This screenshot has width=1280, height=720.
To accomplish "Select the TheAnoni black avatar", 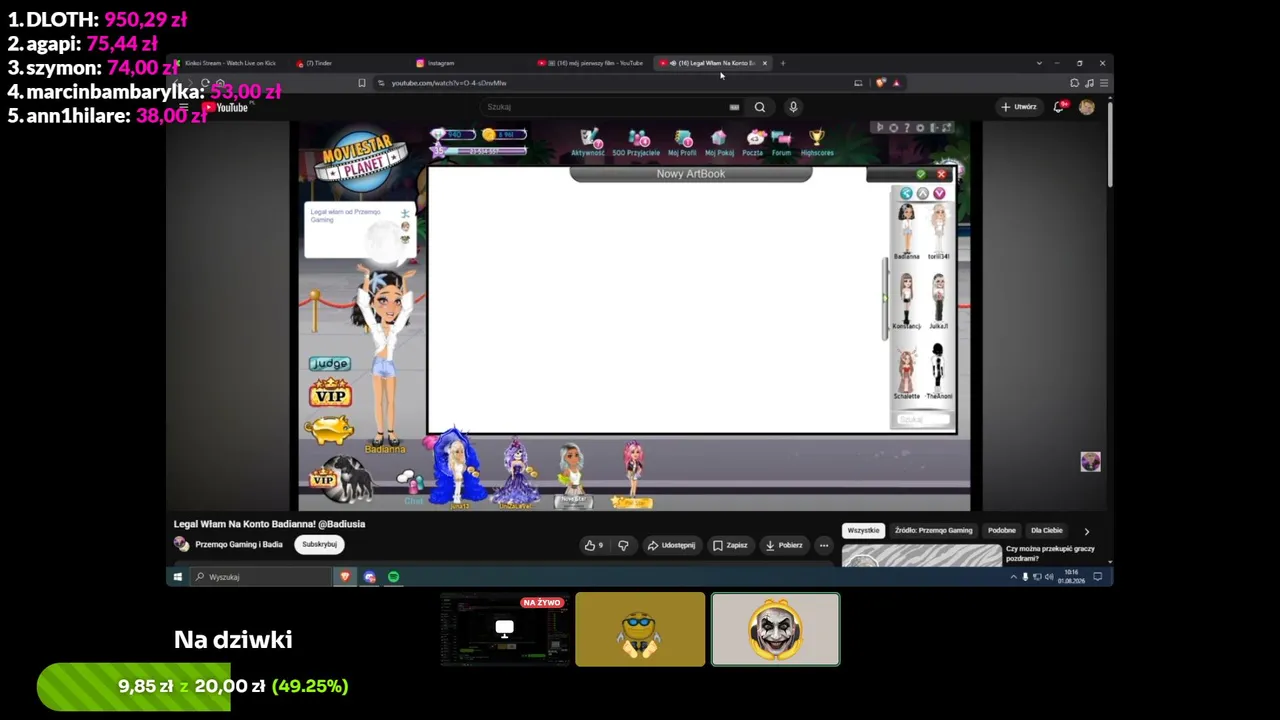I will [938, 372].
